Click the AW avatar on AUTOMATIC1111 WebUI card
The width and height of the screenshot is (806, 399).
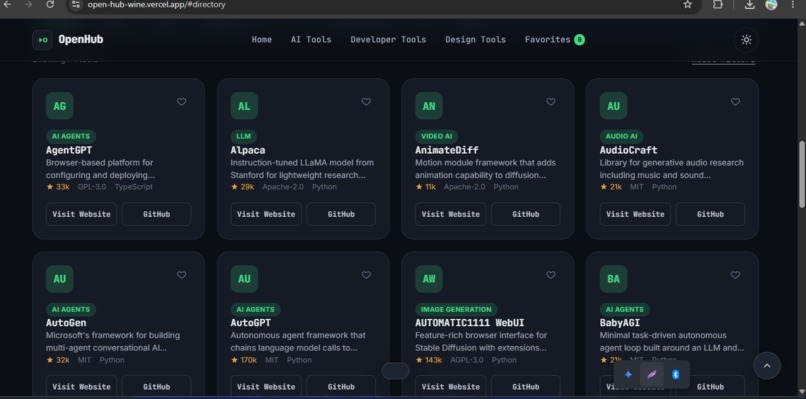429,279
